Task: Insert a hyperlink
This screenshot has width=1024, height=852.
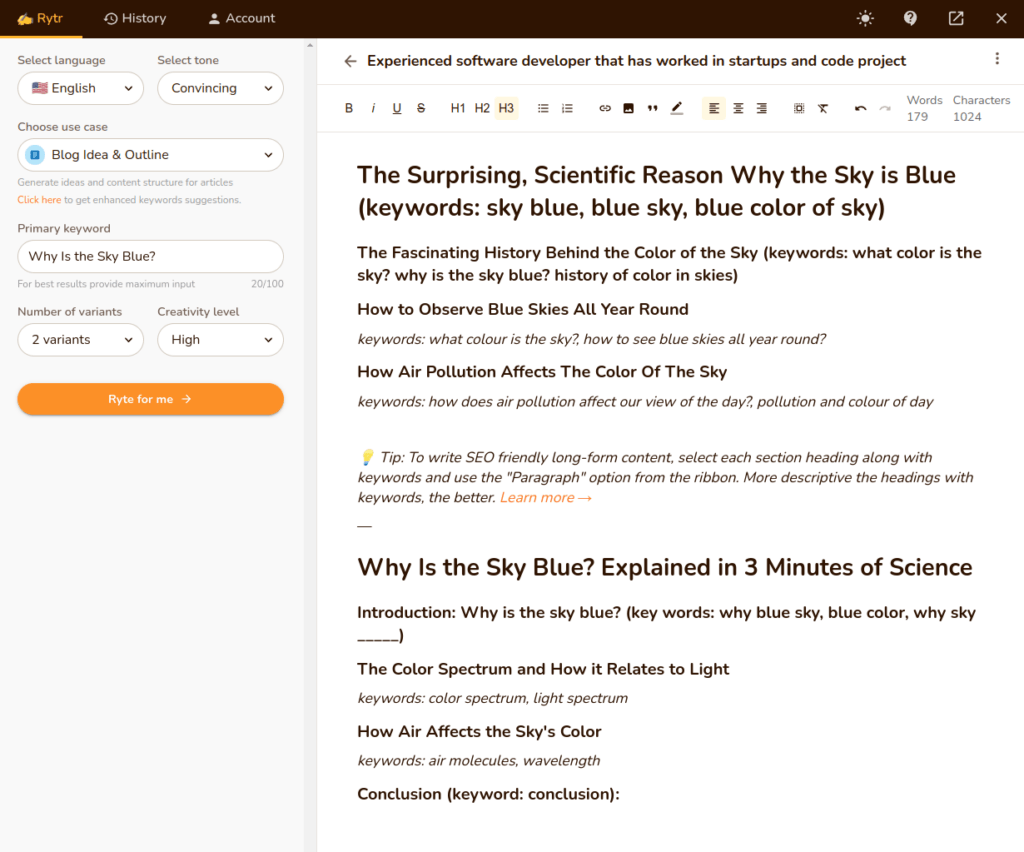Action: [x=605, y=108]
